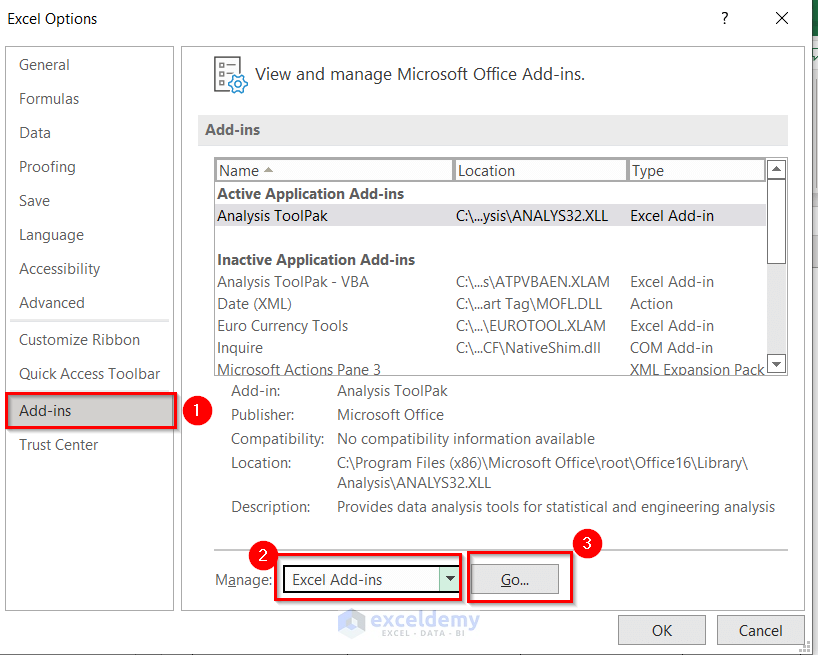Image resolution: width=818 pixels, height=655 pixels.
Task: Select the Trust Center category
Action: coord(58,445)
